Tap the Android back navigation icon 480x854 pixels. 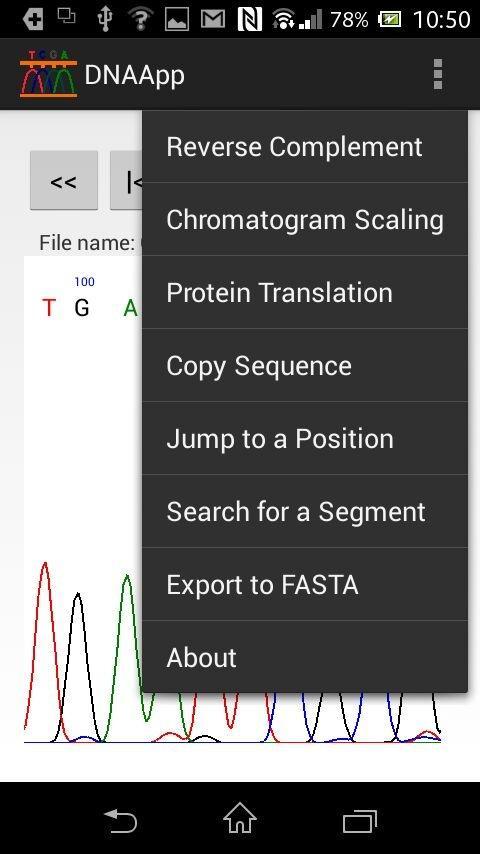tap(120, 820)
